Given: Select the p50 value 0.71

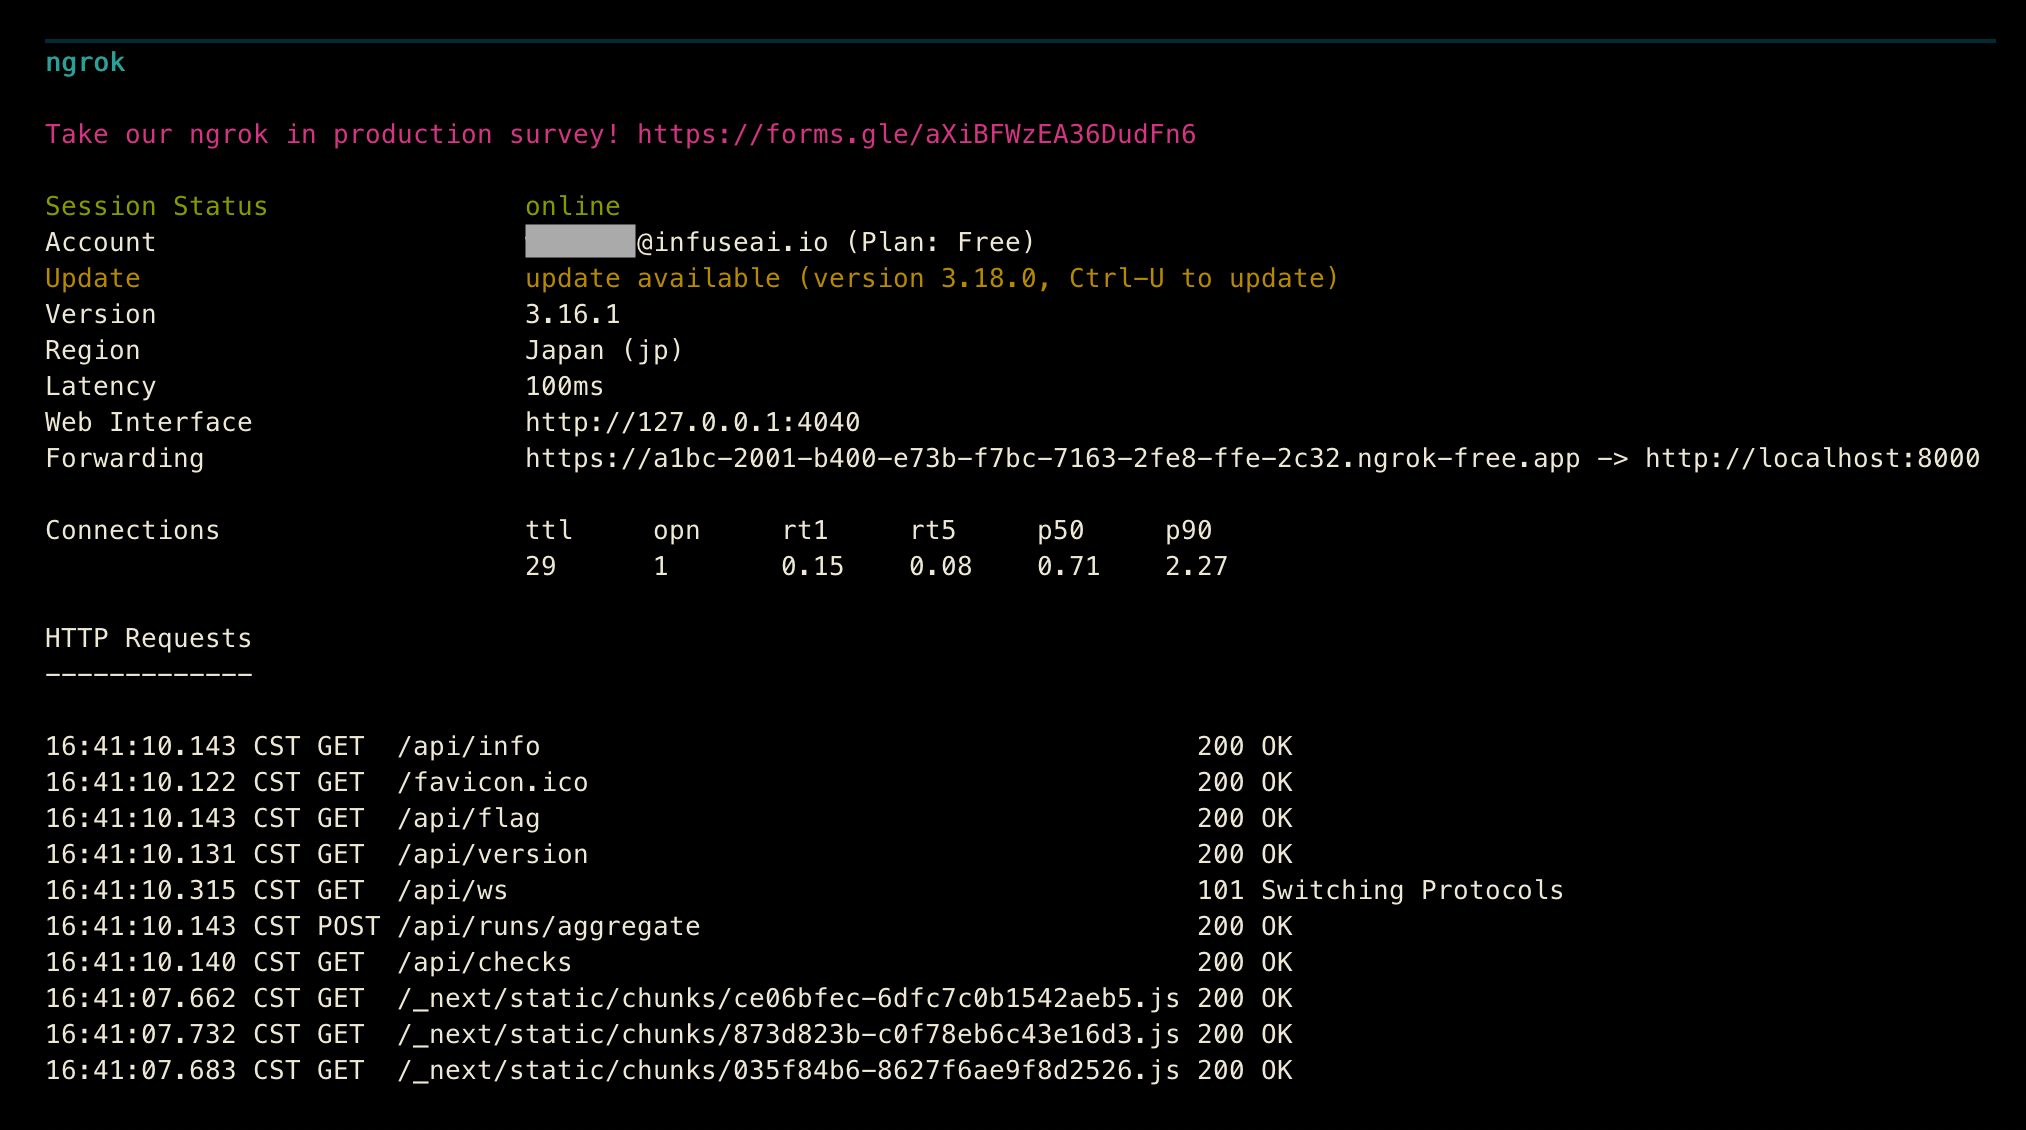Looking at the screenshot, I should (x=1069, y=566).
